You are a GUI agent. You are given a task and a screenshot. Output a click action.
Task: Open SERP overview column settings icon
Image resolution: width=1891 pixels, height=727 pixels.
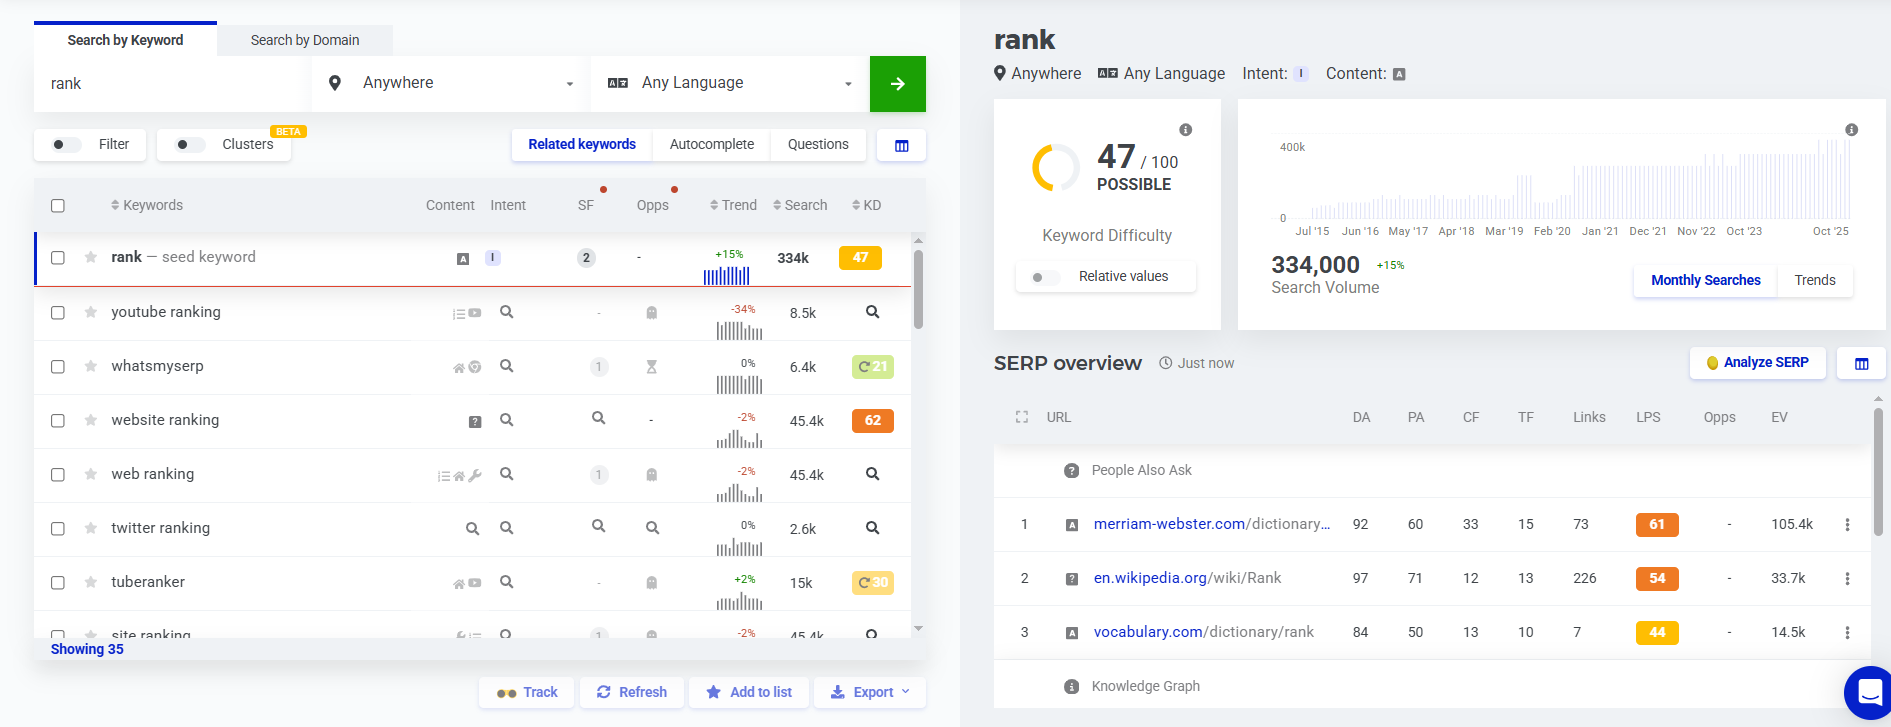coord(1861,364)
